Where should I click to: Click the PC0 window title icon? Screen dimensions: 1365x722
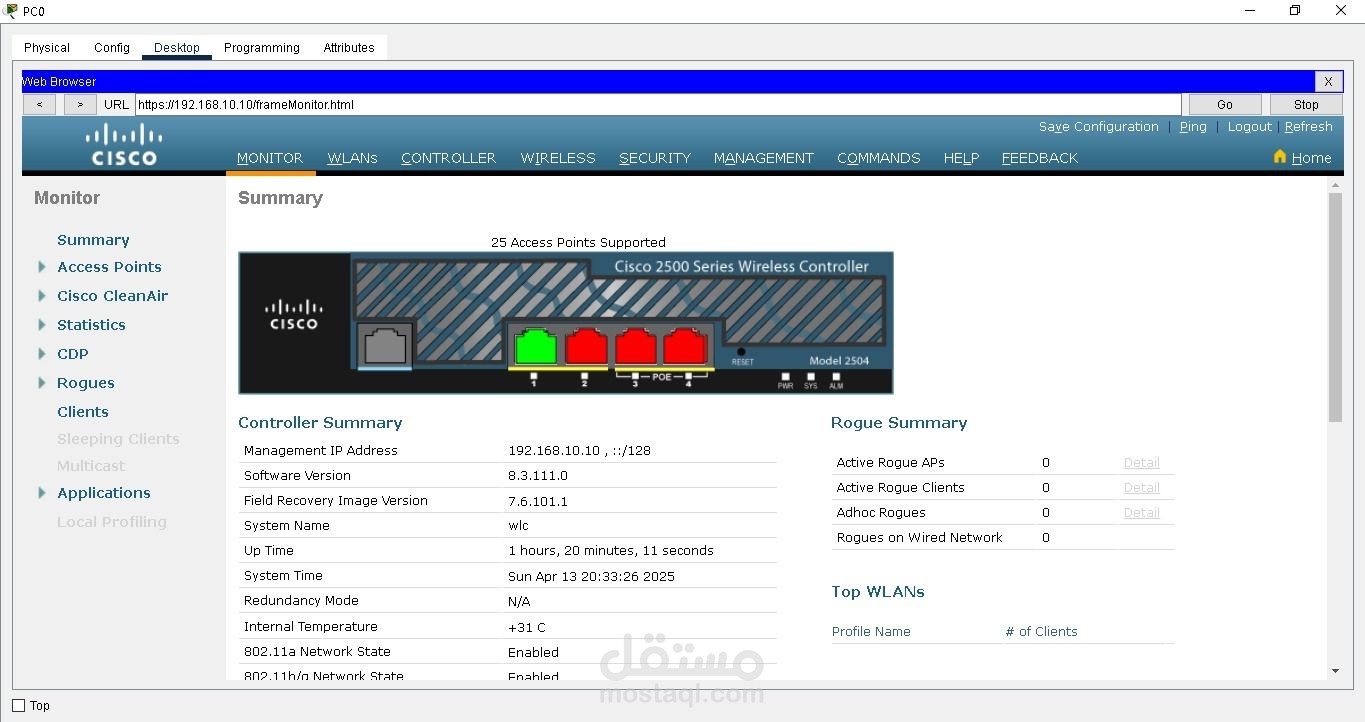11,11
